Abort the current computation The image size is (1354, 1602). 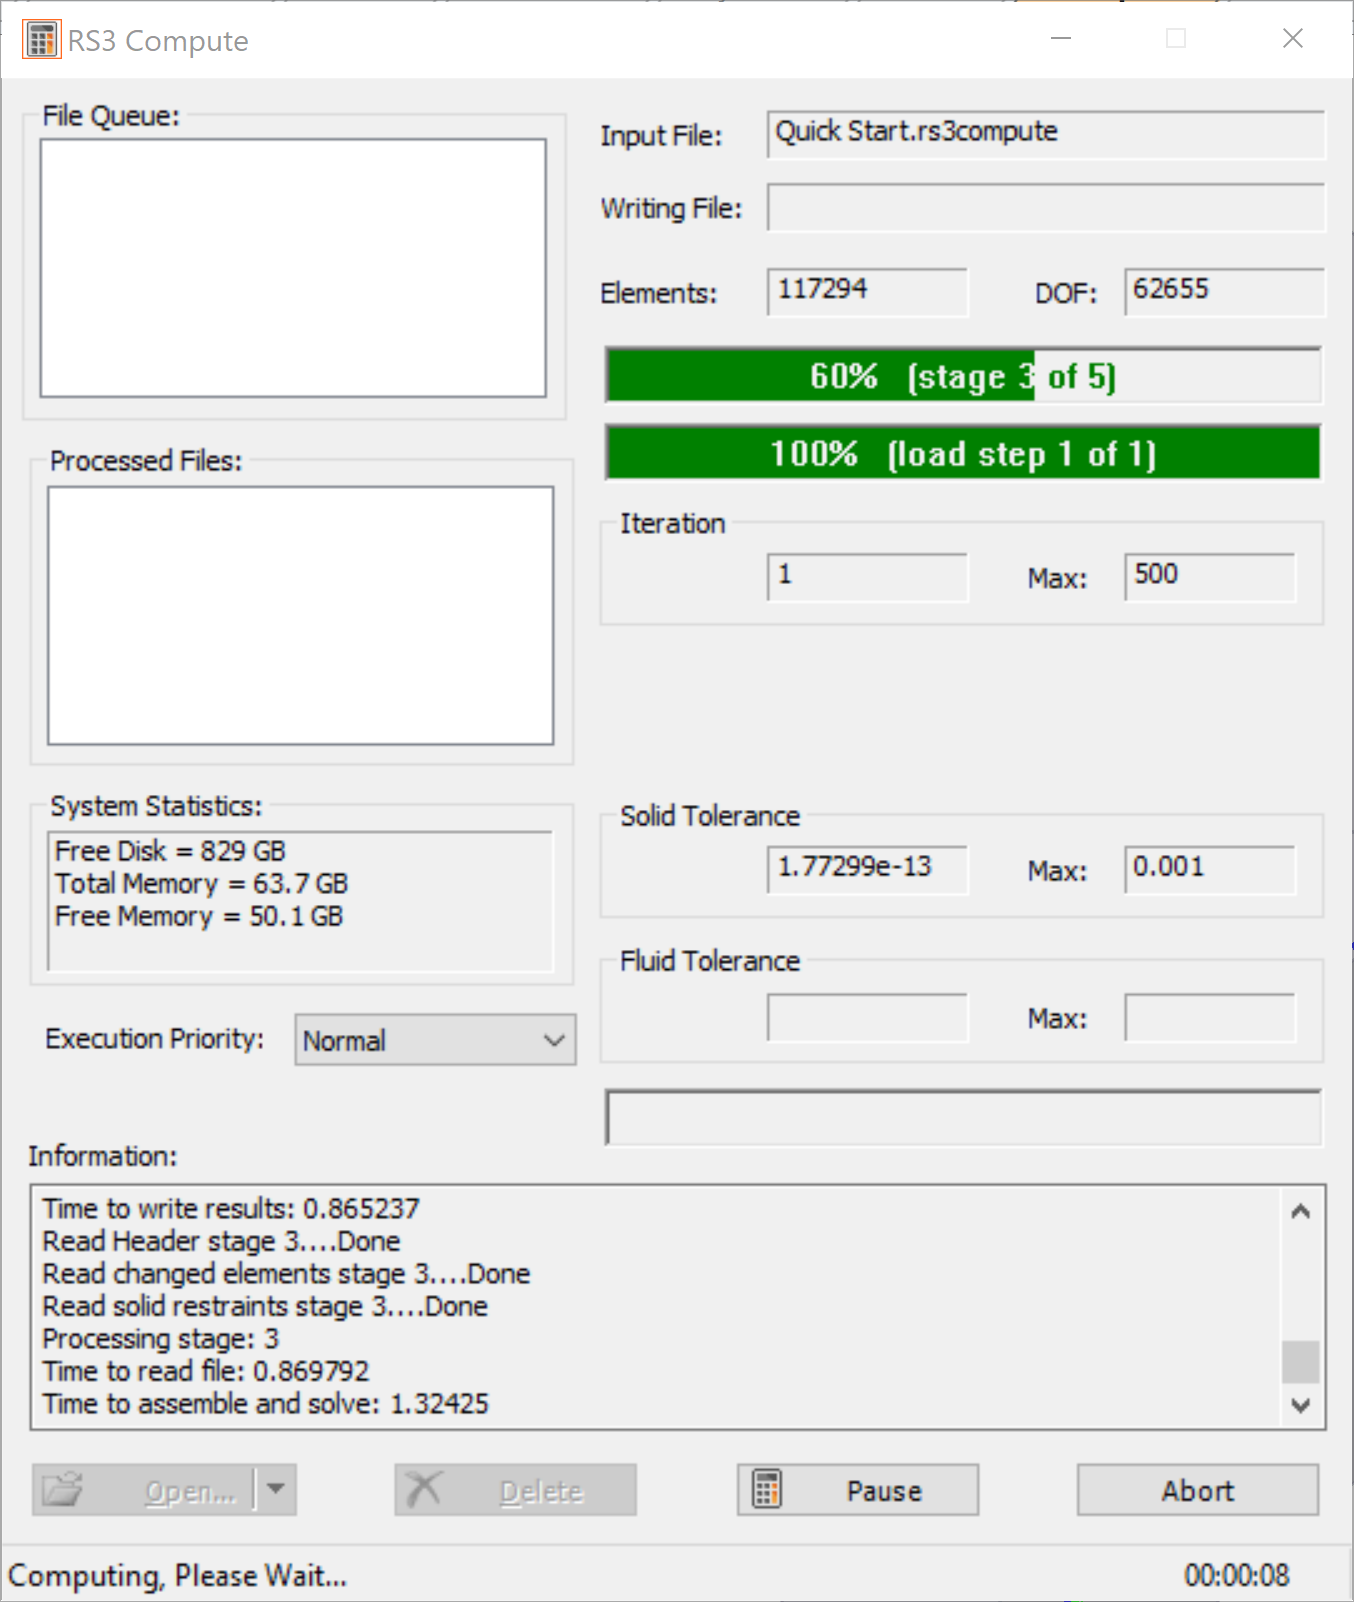click(x=1197, y=1490)
